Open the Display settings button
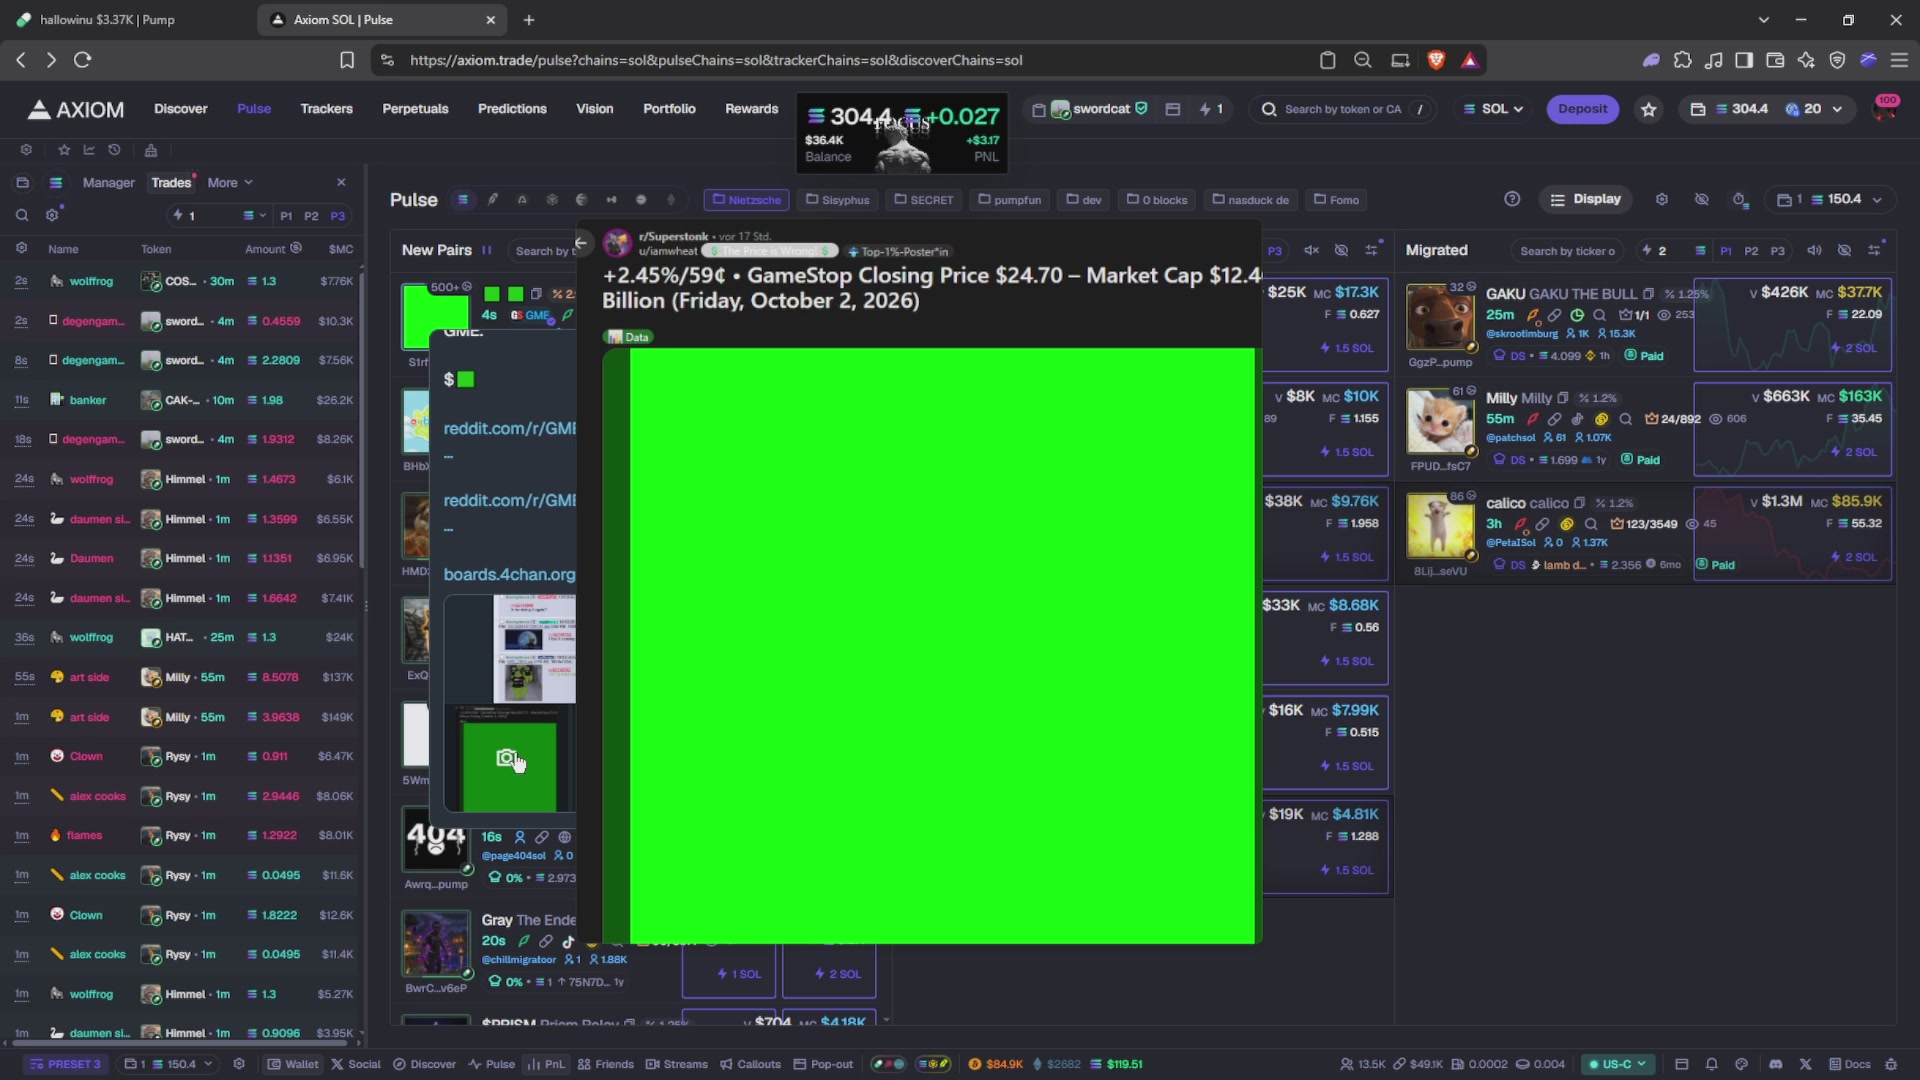This screenshot has width=1920, height=1080. 1585,199
